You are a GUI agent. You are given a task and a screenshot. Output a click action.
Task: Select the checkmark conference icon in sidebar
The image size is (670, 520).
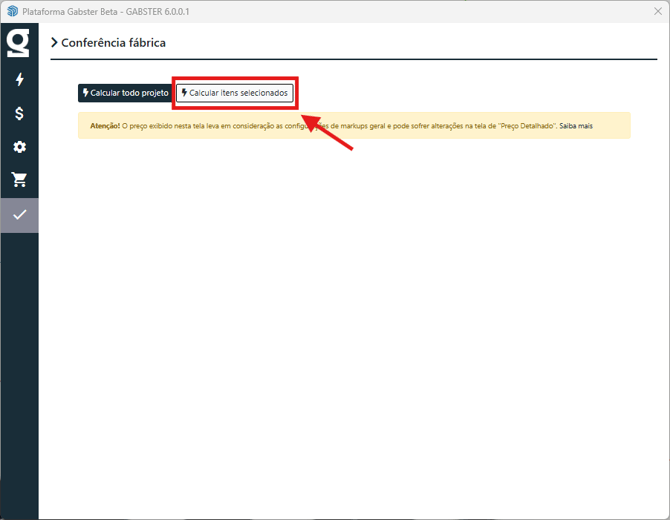tap(19, 214)
